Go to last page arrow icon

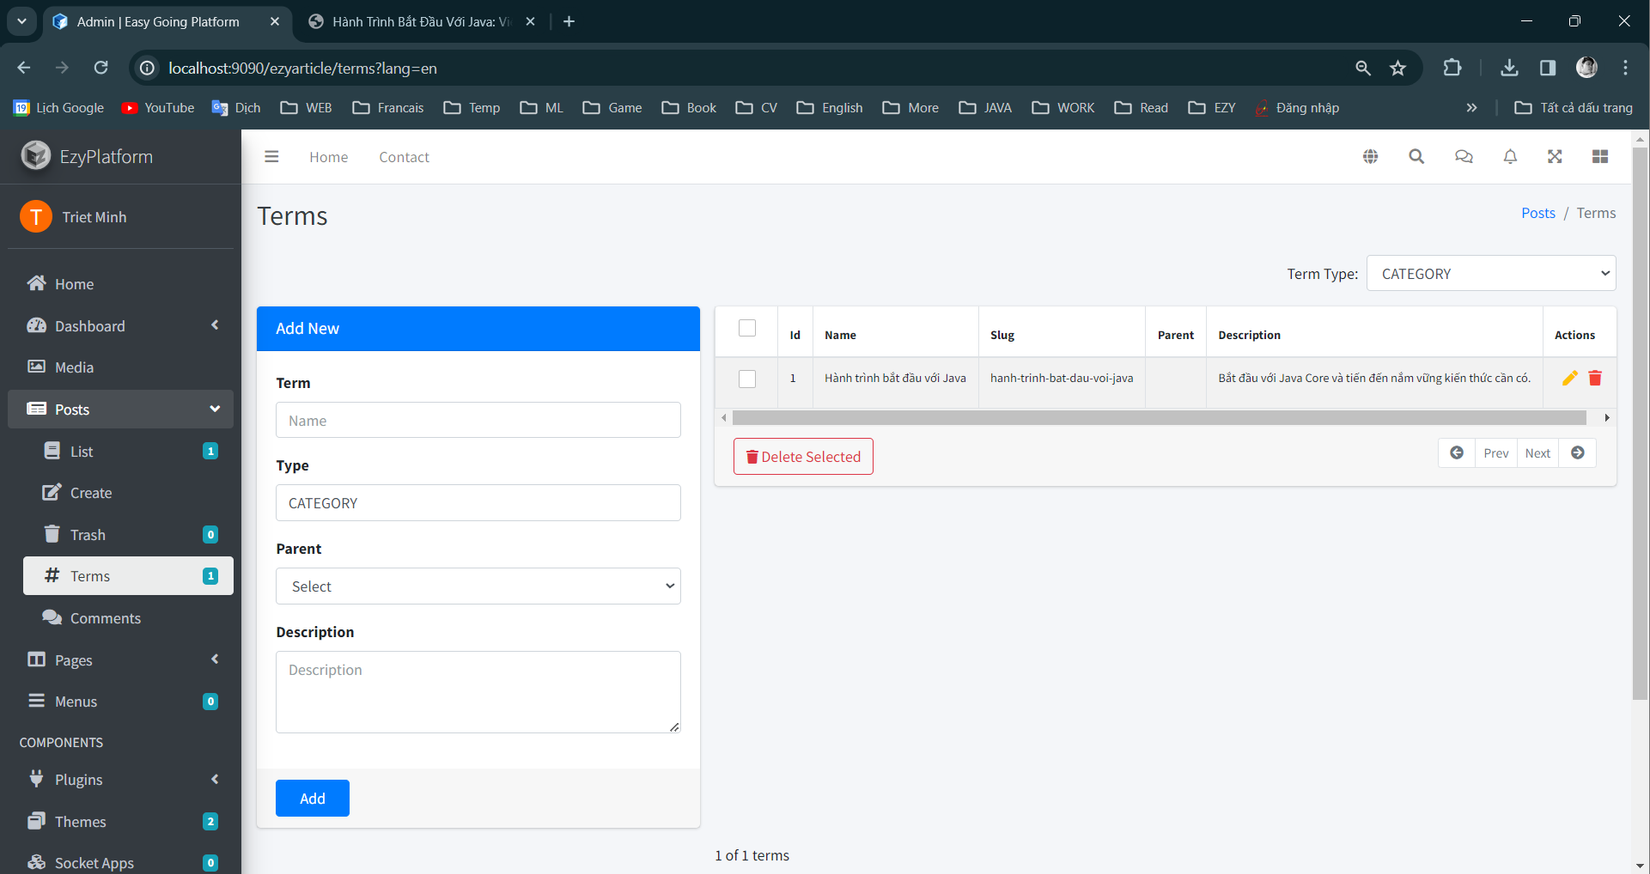[x=1577, y=453]
